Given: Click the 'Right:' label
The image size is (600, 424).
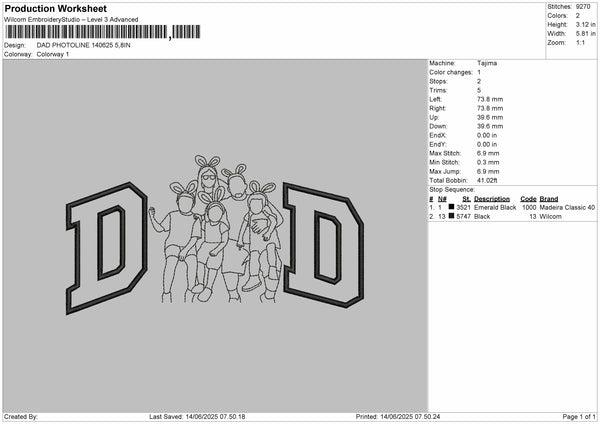Looking at the screenshot, I should tap(437, 108).
